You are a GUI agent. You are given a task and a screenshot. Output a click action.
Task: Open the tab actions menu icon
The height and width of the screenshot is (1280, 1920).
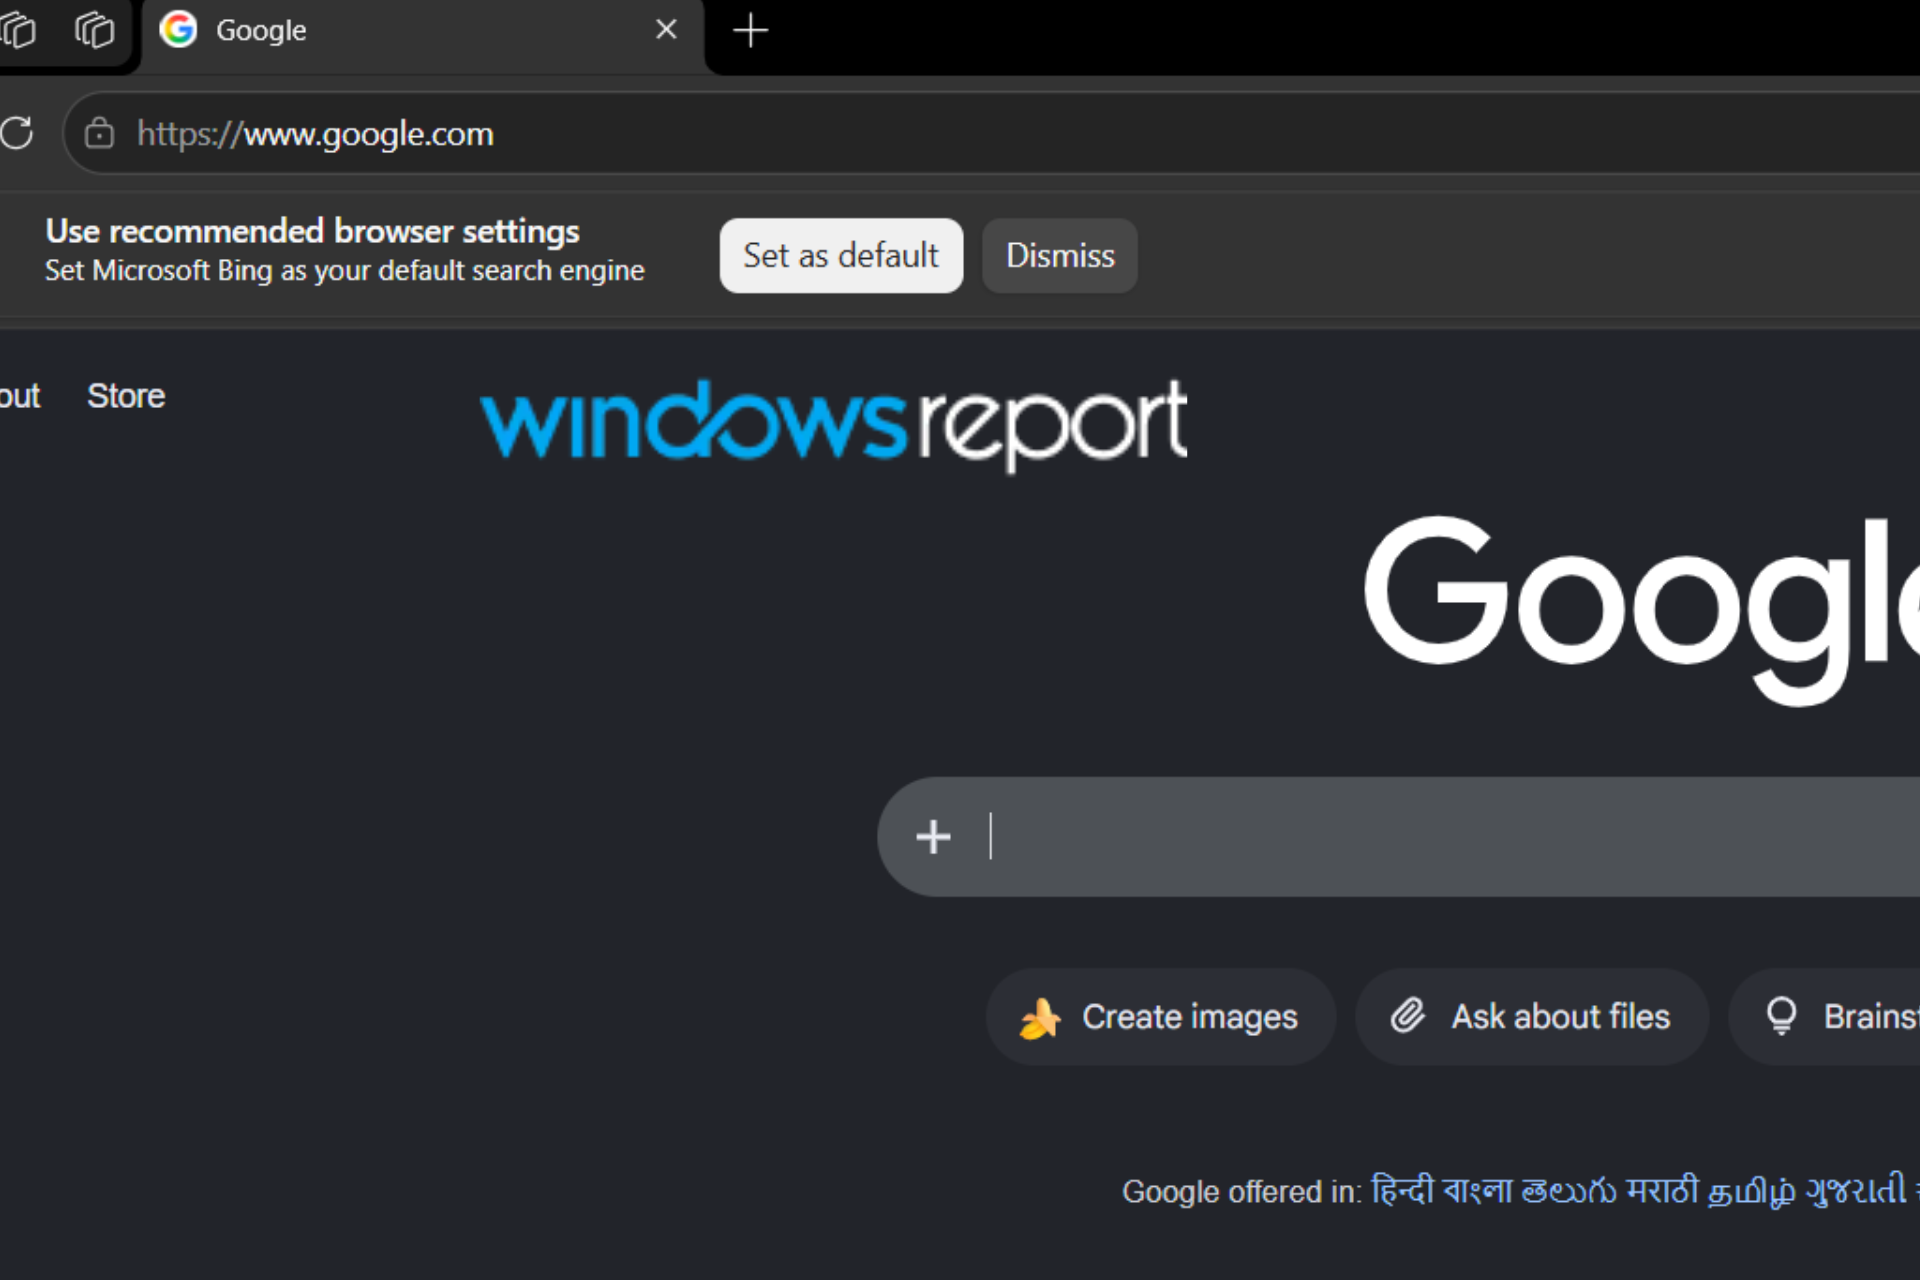point(95,30)
